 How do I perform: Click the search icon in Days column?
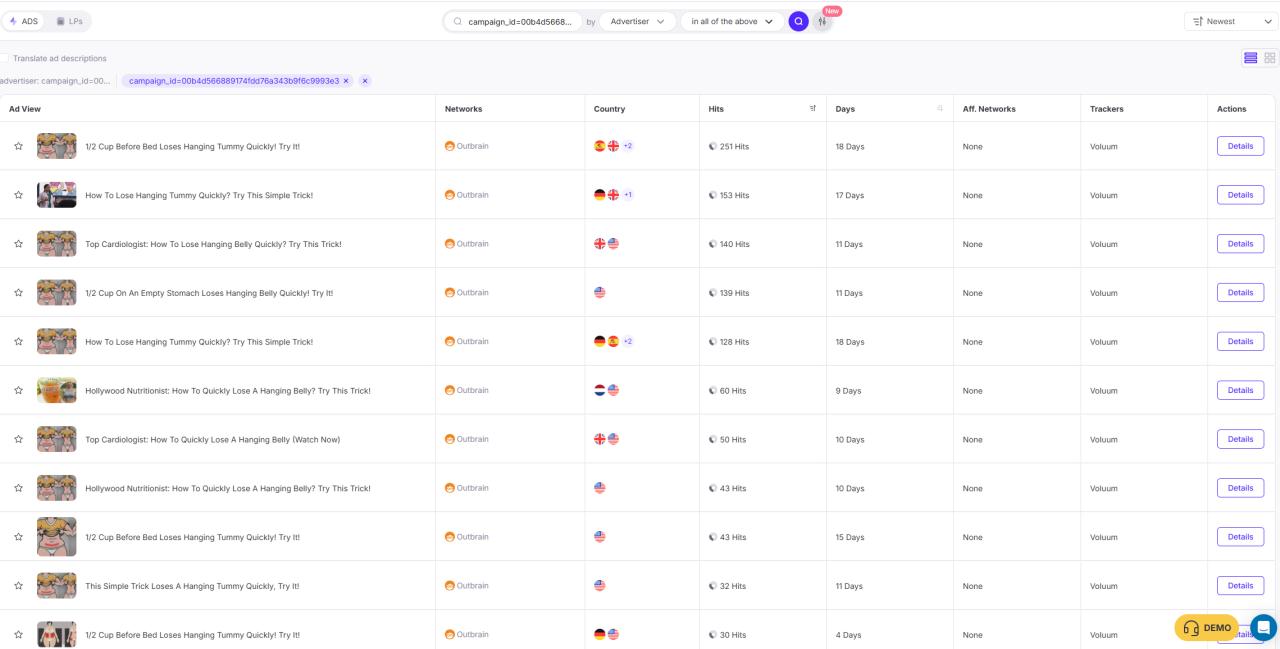pyautogui.click(x=940, y=109)
